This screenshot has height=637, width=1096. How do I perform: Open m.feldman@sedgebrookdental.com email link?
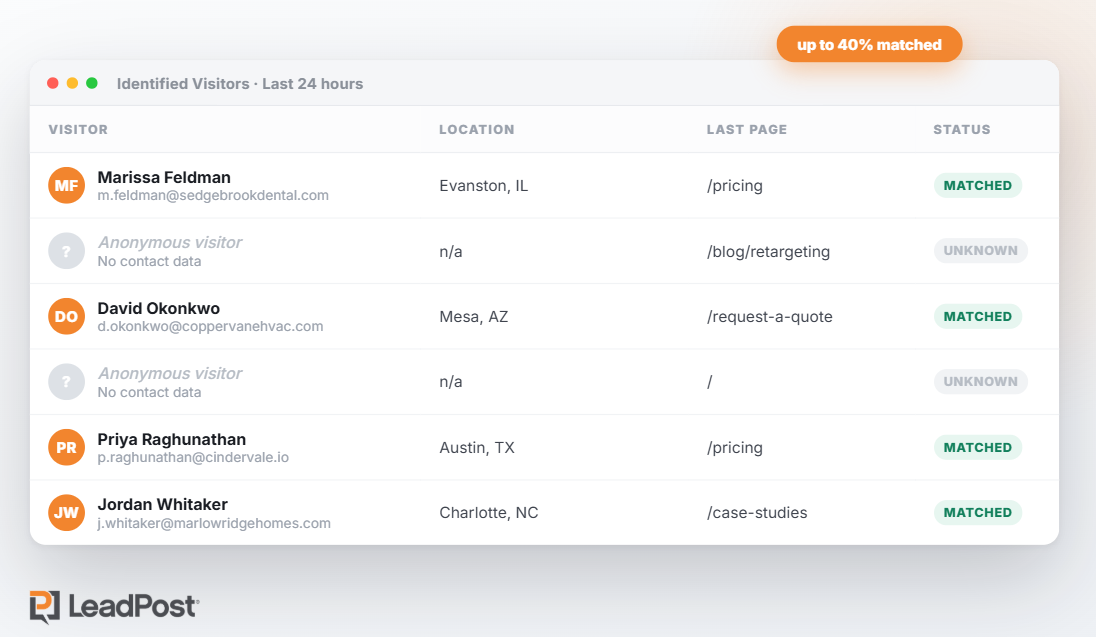click(212, 196)
